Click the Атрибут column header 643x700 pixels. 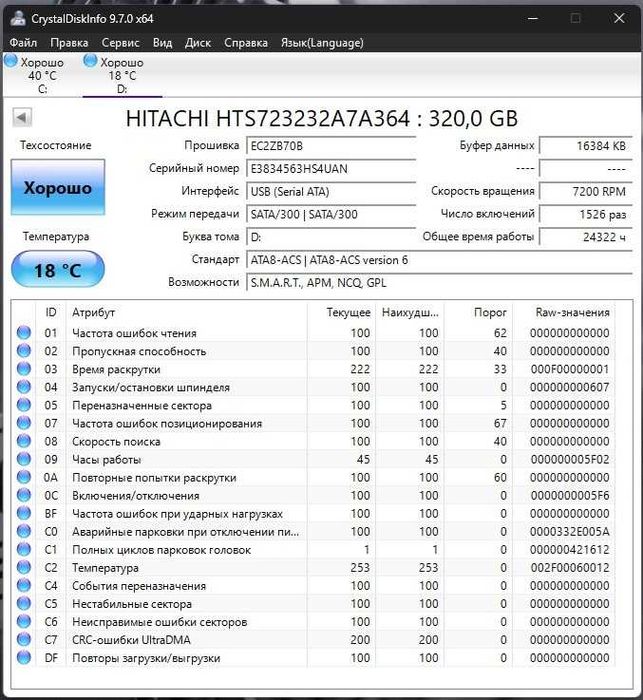tap(186, 312)
